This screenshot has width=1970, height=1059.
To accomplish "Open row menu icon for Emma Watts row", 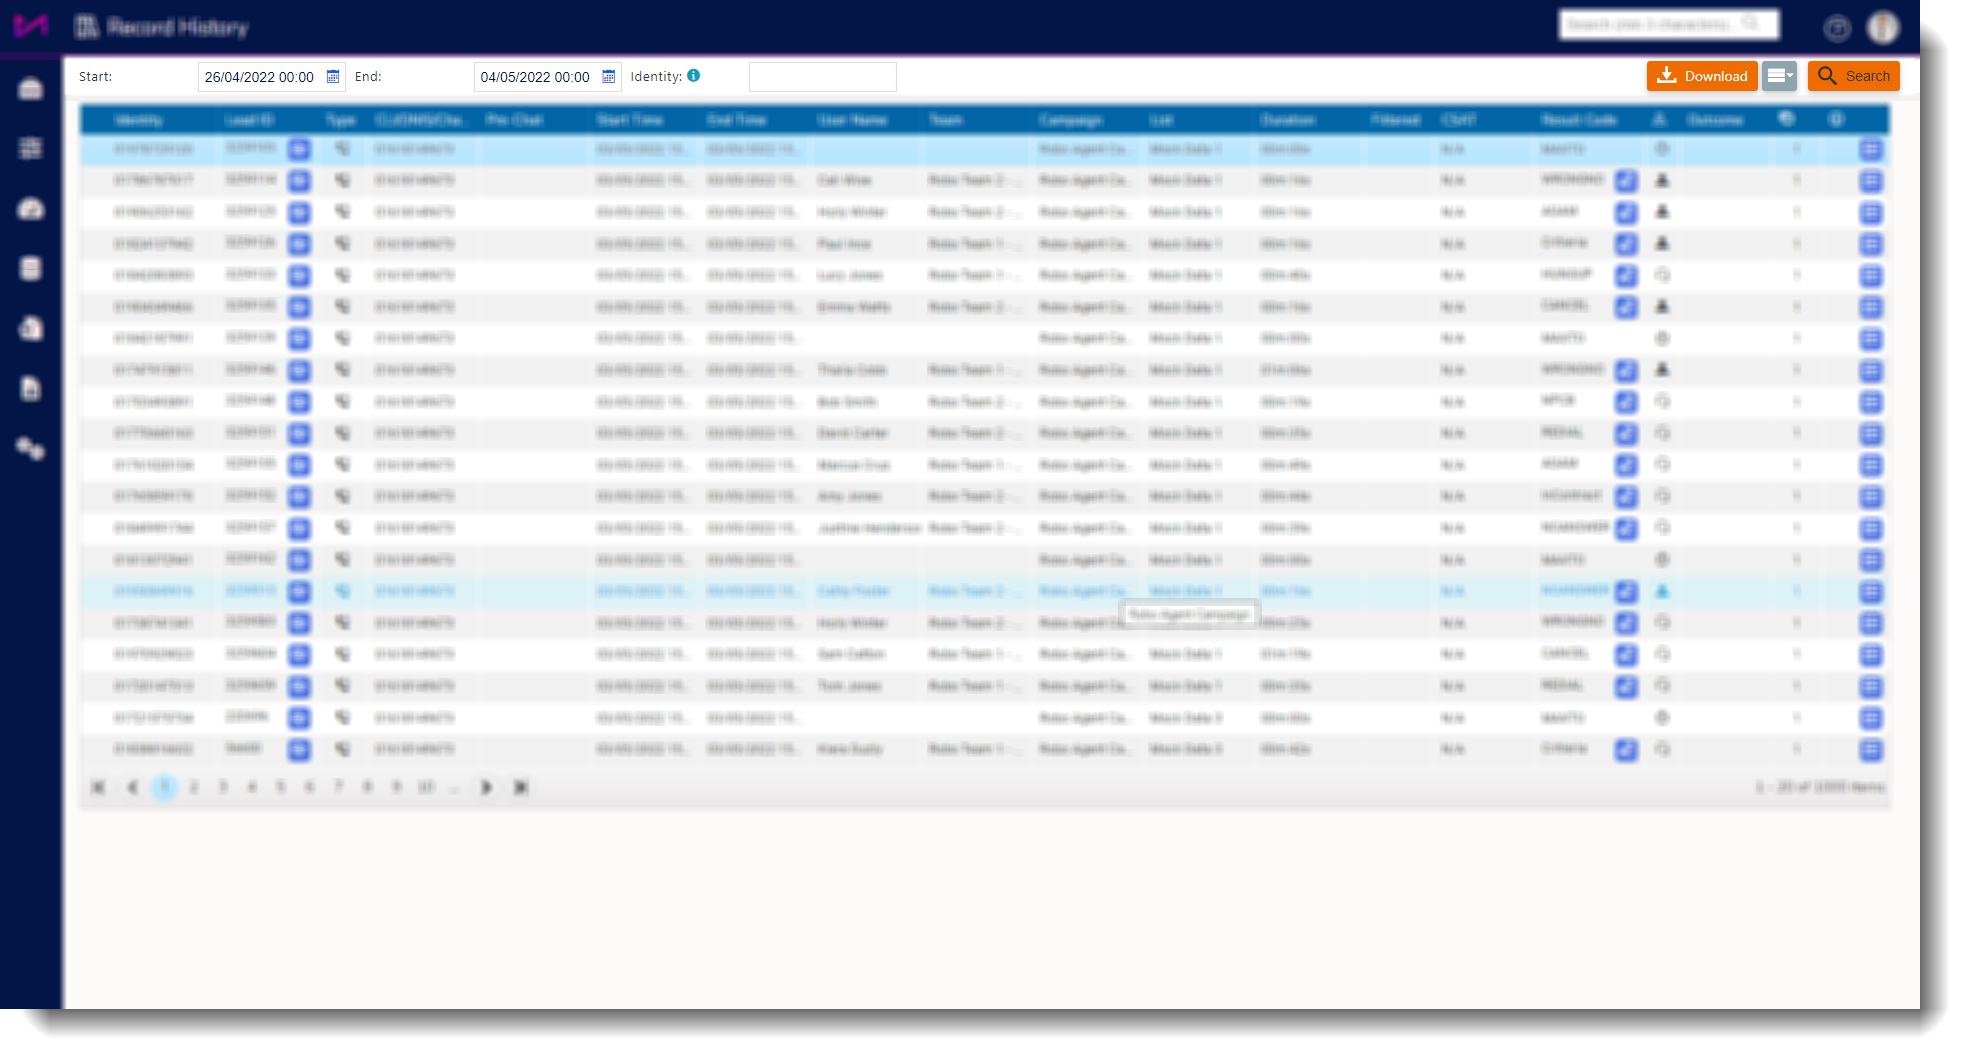I will pos(1871,307).
